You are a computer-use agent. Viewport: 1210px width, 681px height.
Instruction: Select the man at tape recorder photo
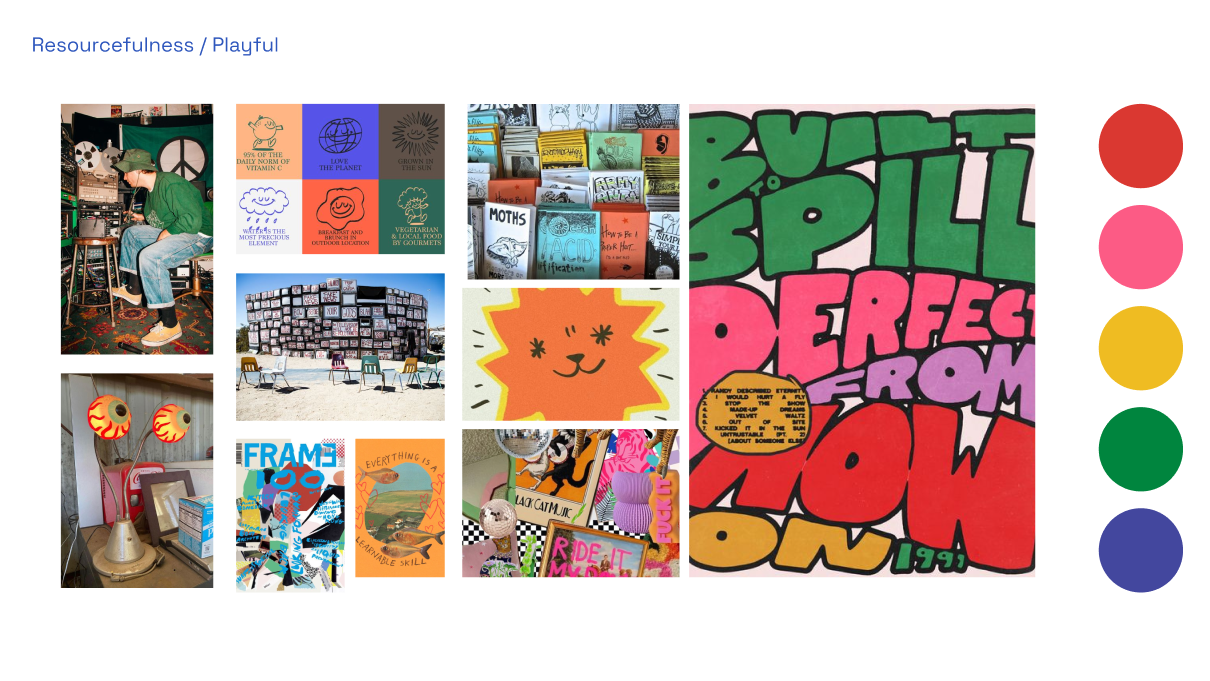click(137, 229)
